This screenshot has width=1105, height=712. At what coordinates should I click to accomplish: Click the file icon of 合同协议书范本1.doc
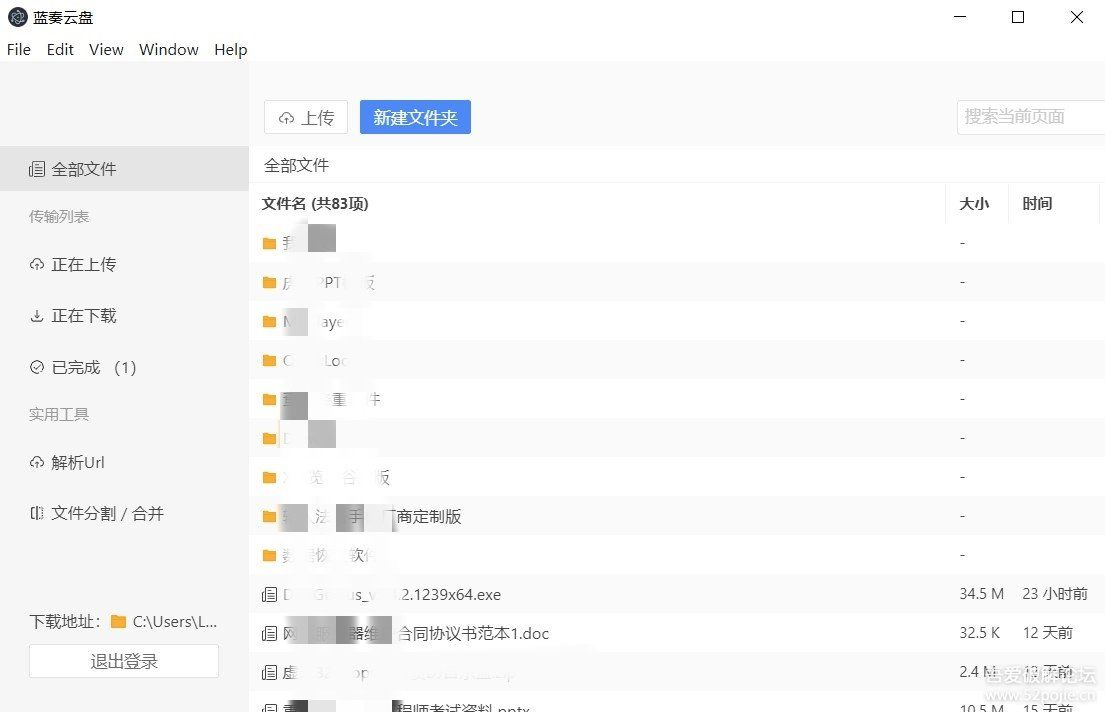269,634
